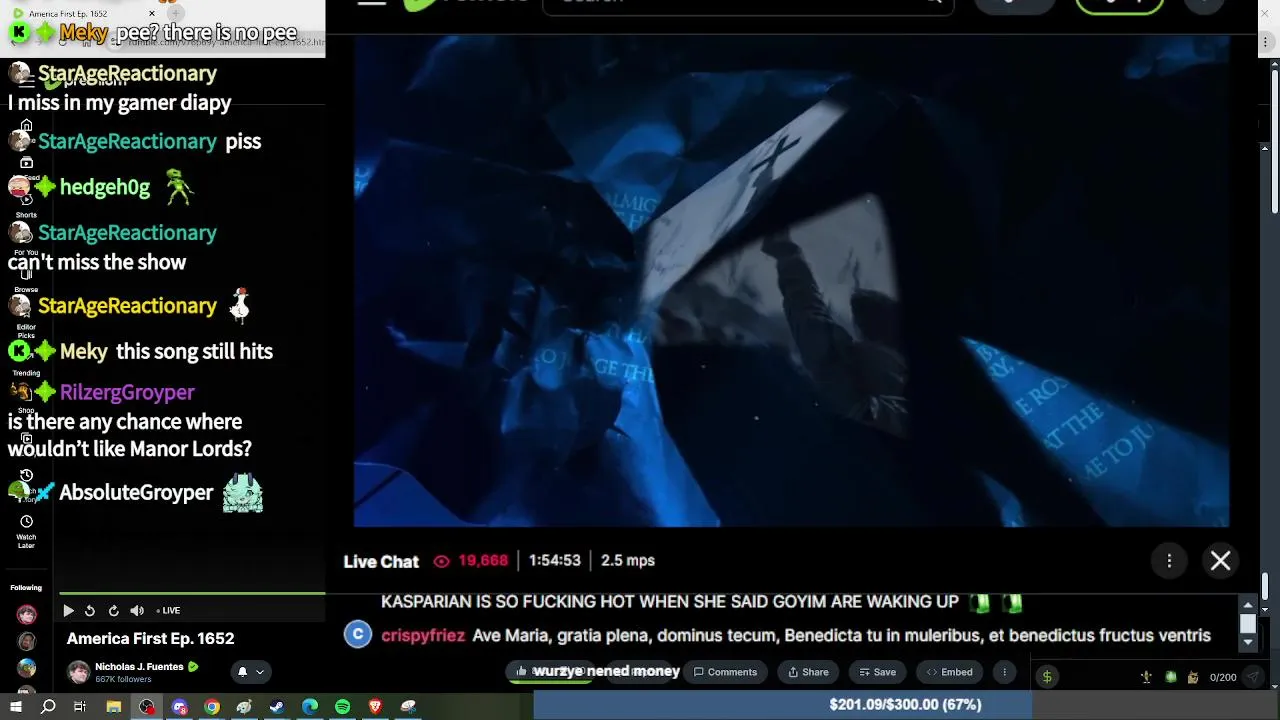
Task: Save the video to a playlist
Action: point(878,672)
